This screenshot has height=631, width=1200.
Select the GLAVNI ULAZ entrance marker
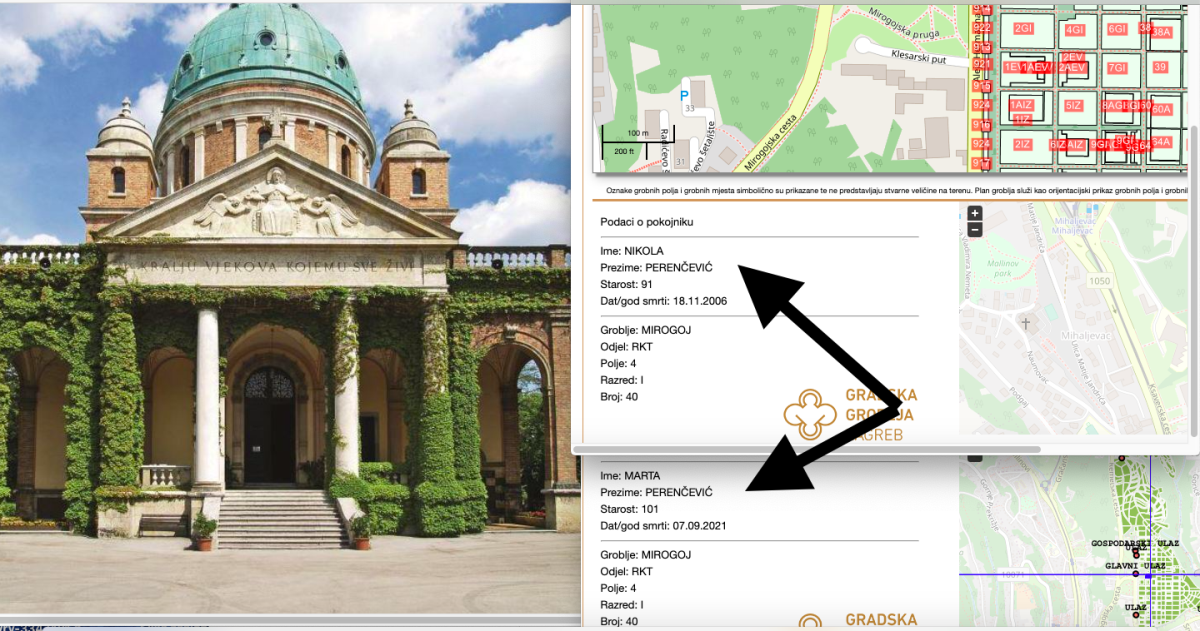click(1135, 573)
